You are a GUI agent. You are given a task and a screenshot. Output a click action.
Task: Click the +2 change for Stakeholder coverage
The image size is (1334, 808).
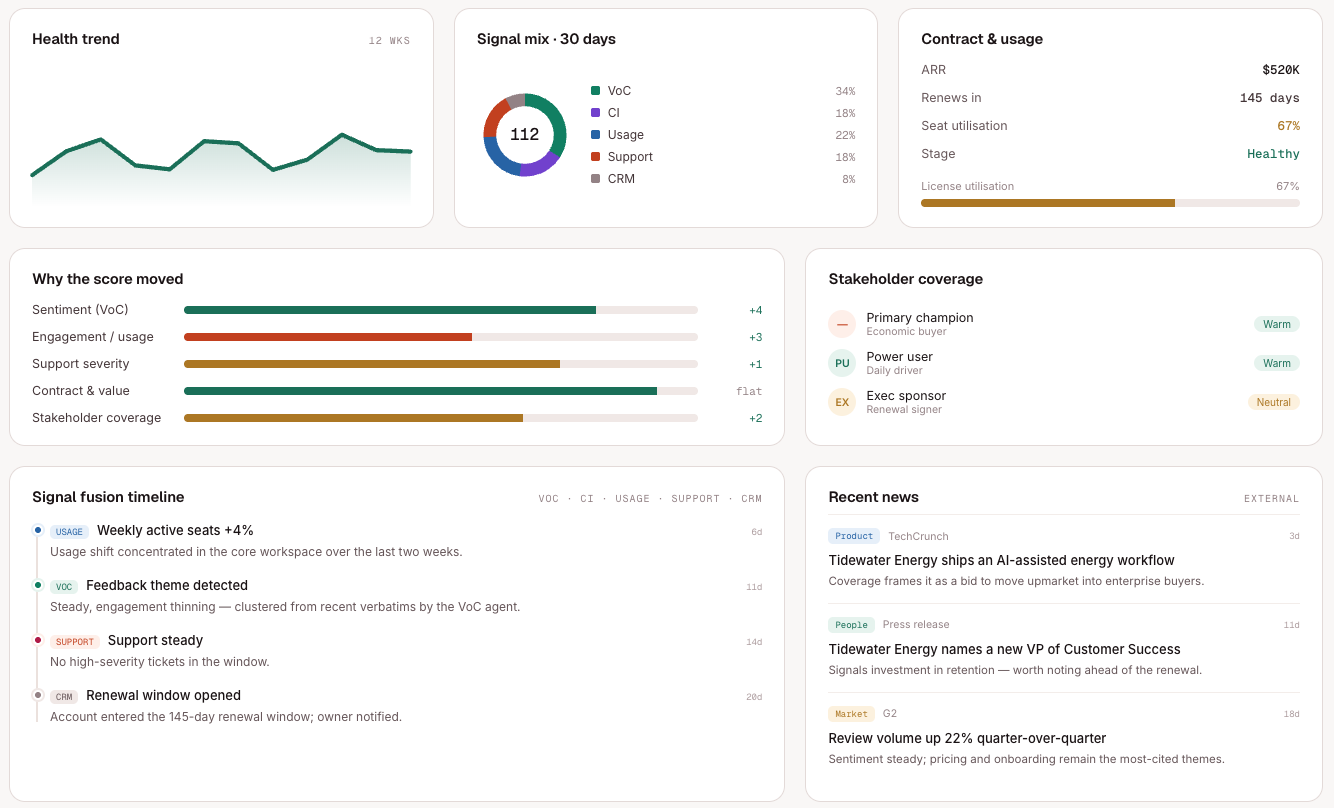[755, 418]
